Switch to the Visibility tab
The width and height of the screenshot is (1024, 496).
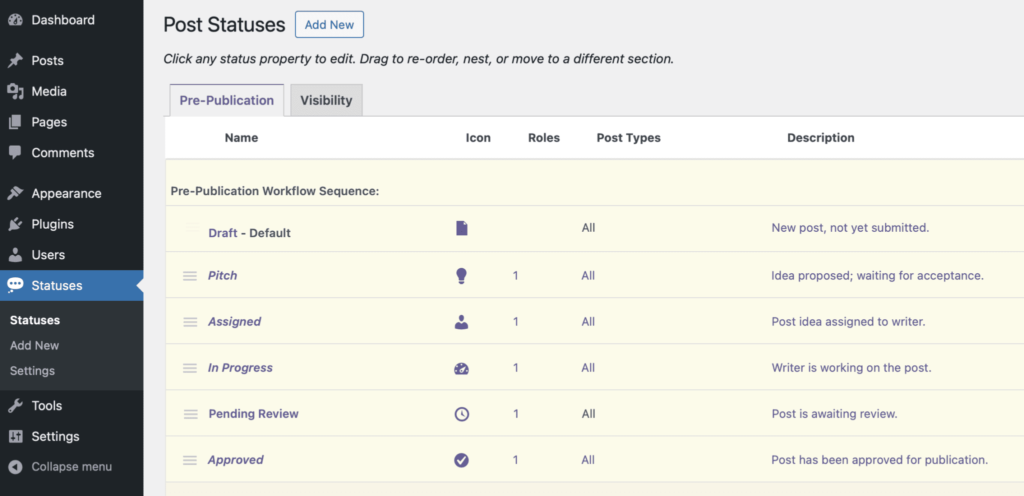[326, 101]
